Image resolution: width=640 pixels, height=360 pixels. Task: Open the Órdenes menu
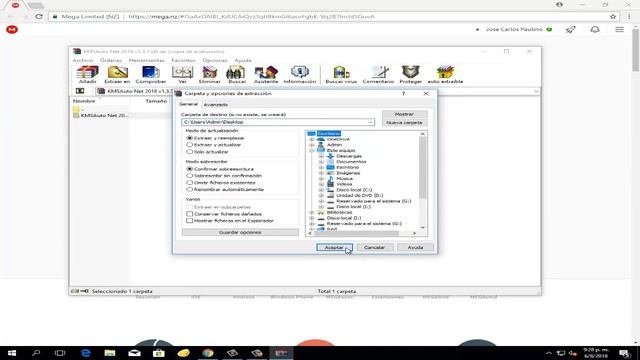tap(111, 60)
